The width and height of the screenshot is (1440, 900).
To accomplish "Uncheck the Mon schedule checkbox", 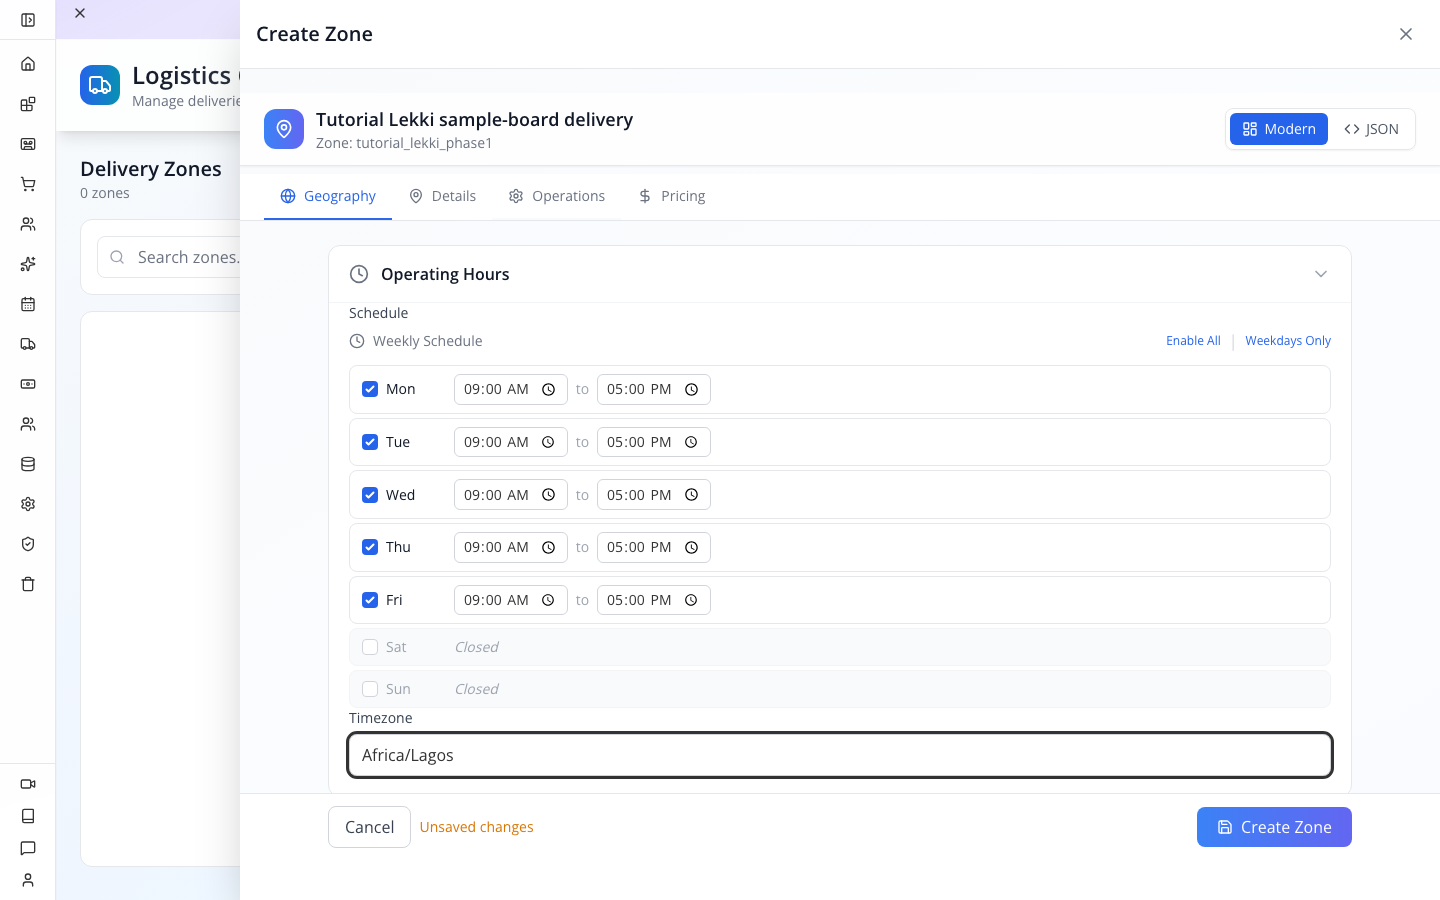I will [x=370, y=389].
